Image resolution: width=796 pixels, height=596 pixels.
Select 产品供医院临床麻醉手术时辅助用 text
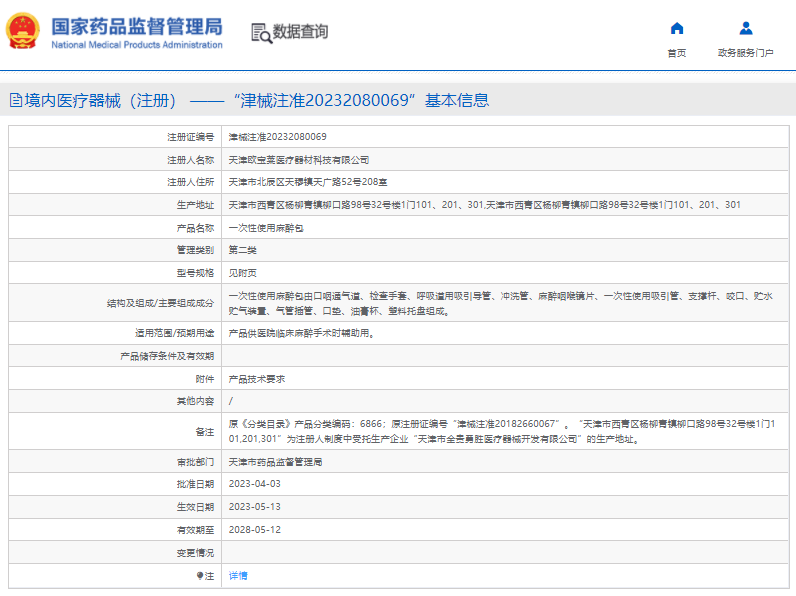pos(301,333)
